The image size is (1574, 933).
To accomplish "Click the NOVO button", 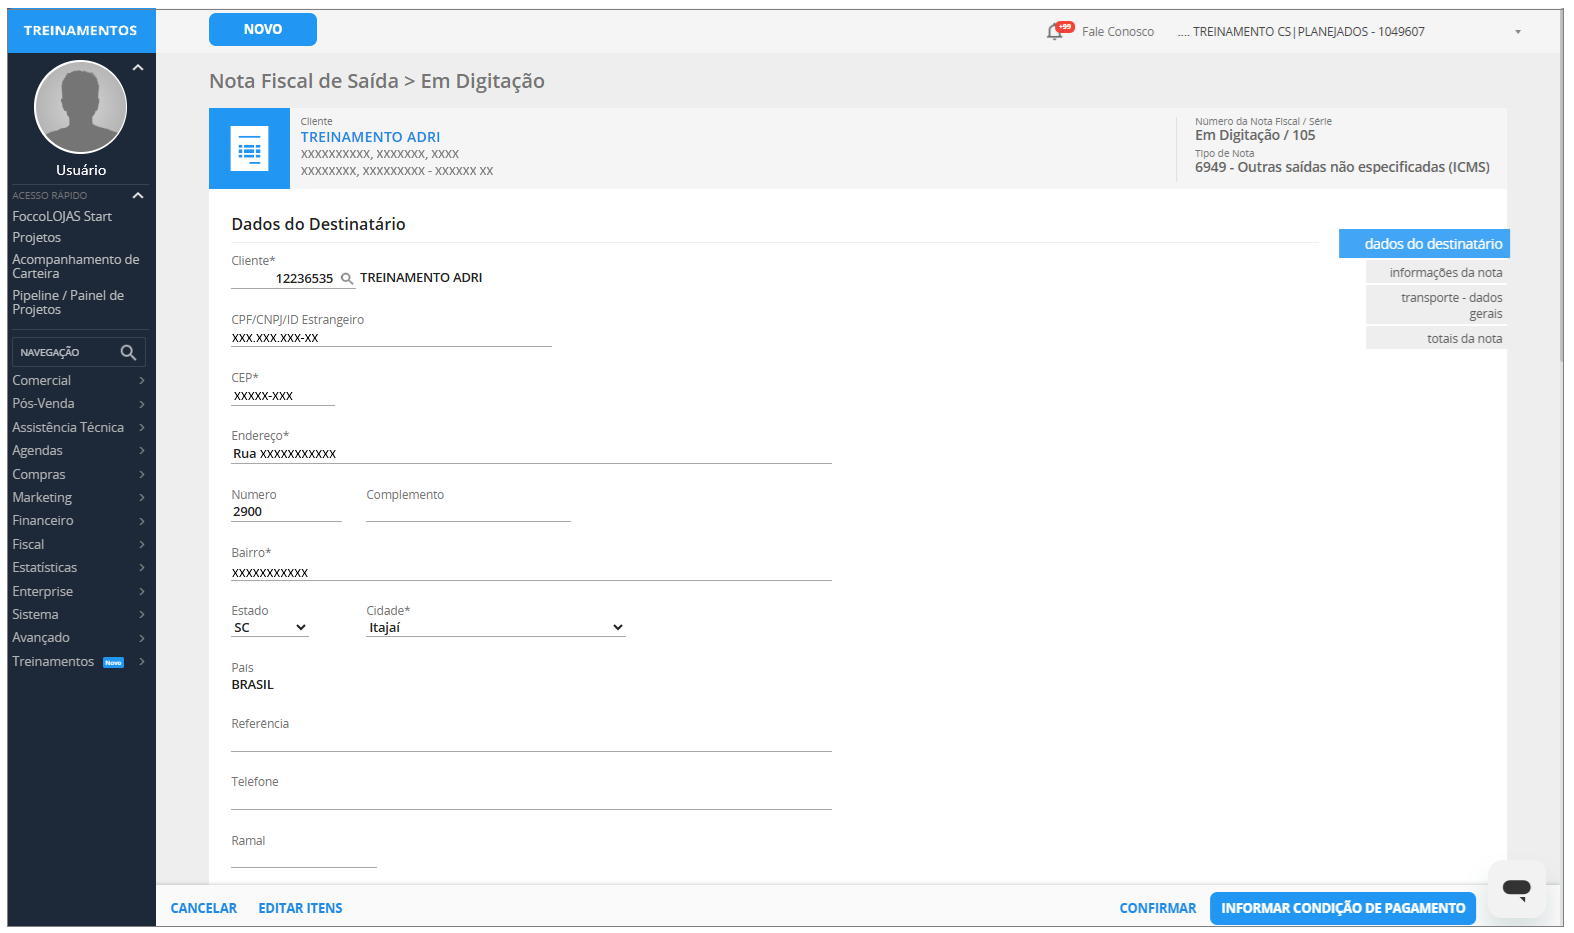I will pyautogui.click(x=262, y=30).
